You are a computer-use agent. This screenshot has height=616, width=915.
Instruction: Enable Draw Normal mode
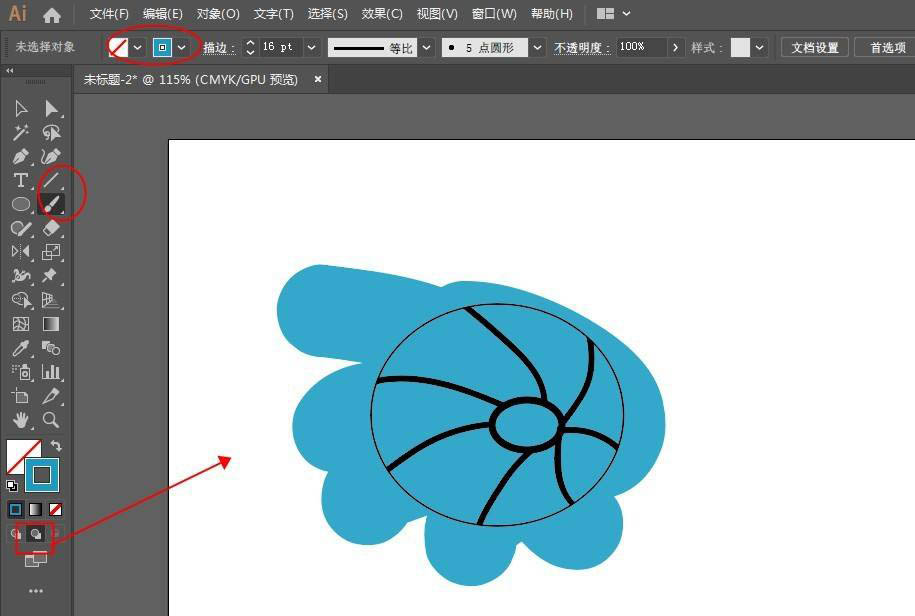[16, 534]
